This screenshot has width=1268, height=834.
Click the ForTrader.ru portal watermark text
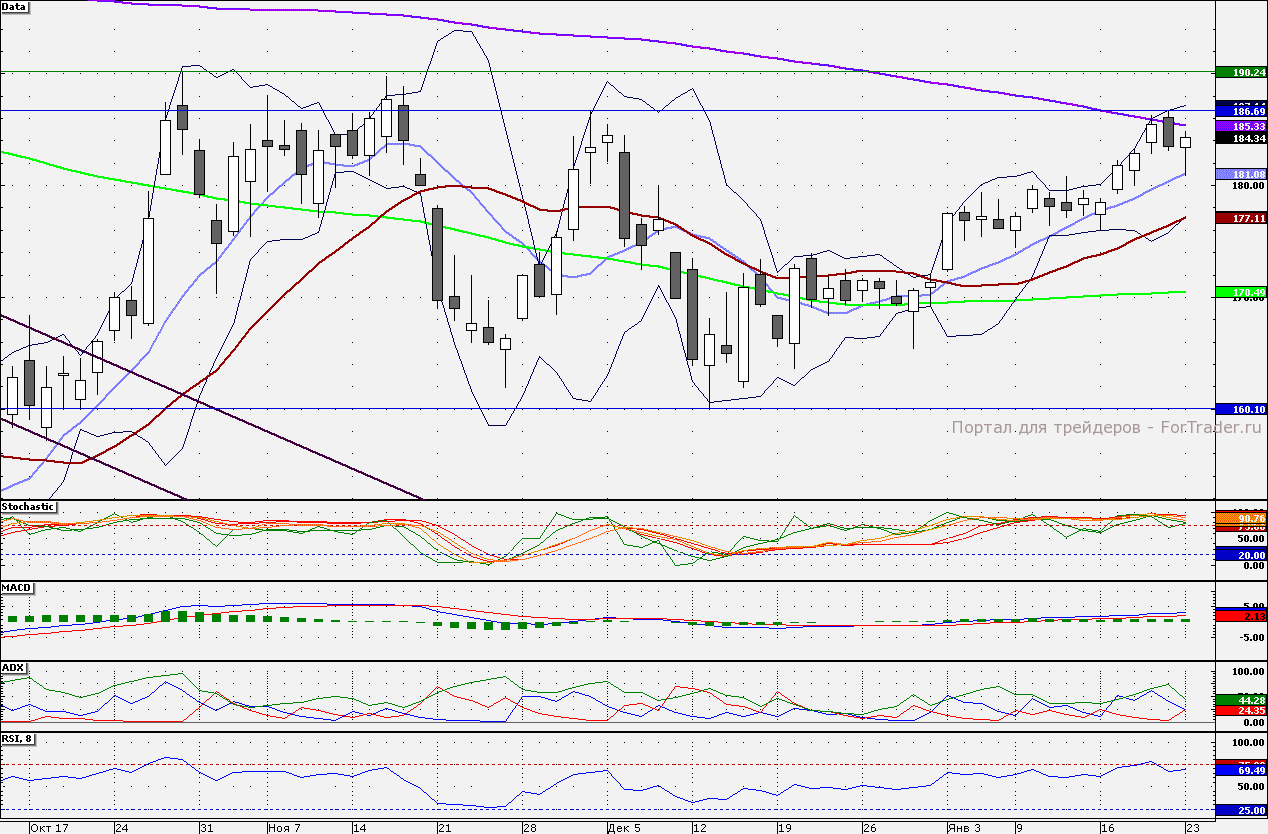point(1105,428)
